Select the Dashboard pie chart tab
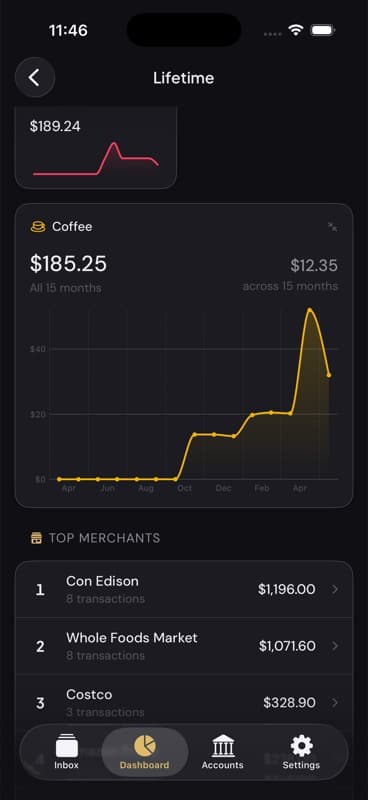This screenshot has height=800, width=368. click(144, 752)
